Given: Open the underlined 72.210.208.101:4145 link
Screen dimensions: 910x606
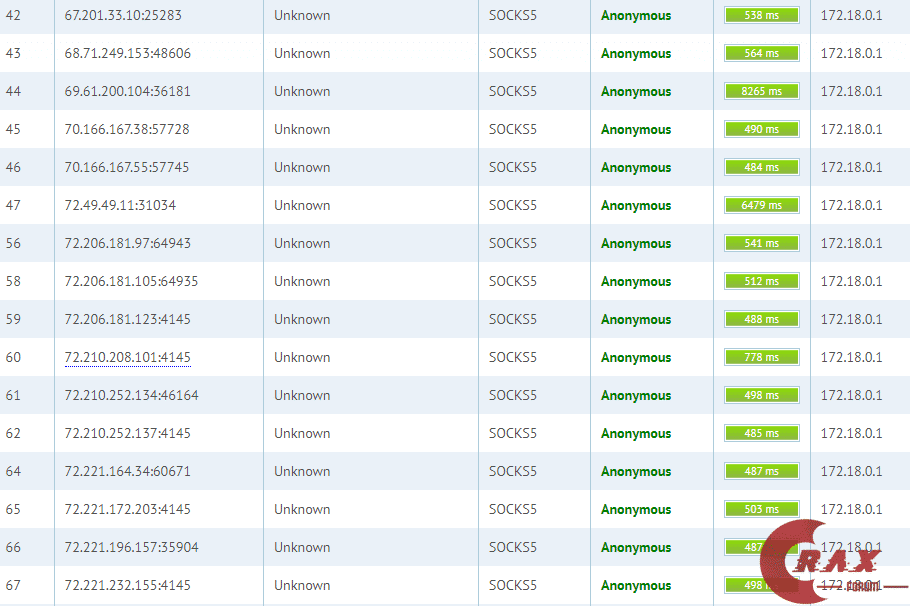Looking at the screenshot, I should tap(128, 358).
